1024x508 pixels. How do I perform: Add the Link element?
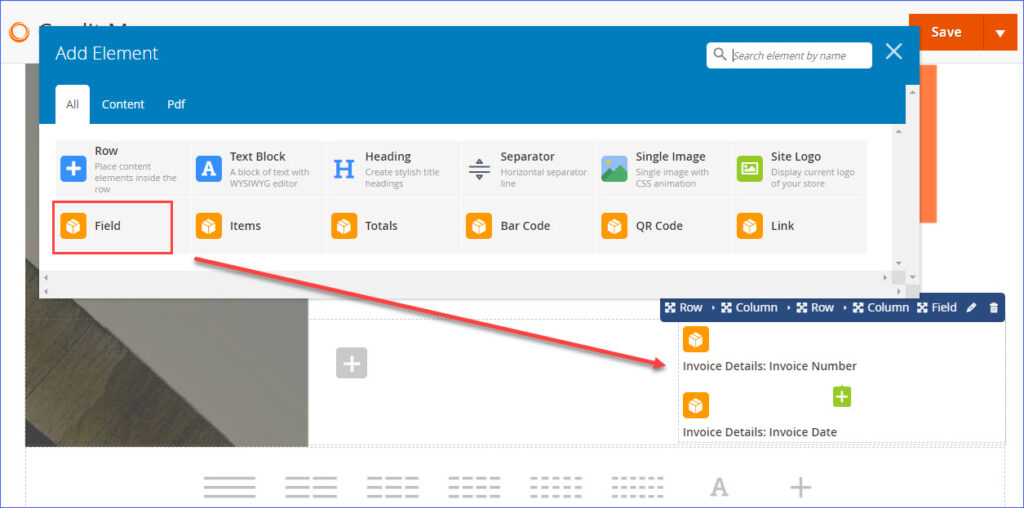[x=799, y=226]
